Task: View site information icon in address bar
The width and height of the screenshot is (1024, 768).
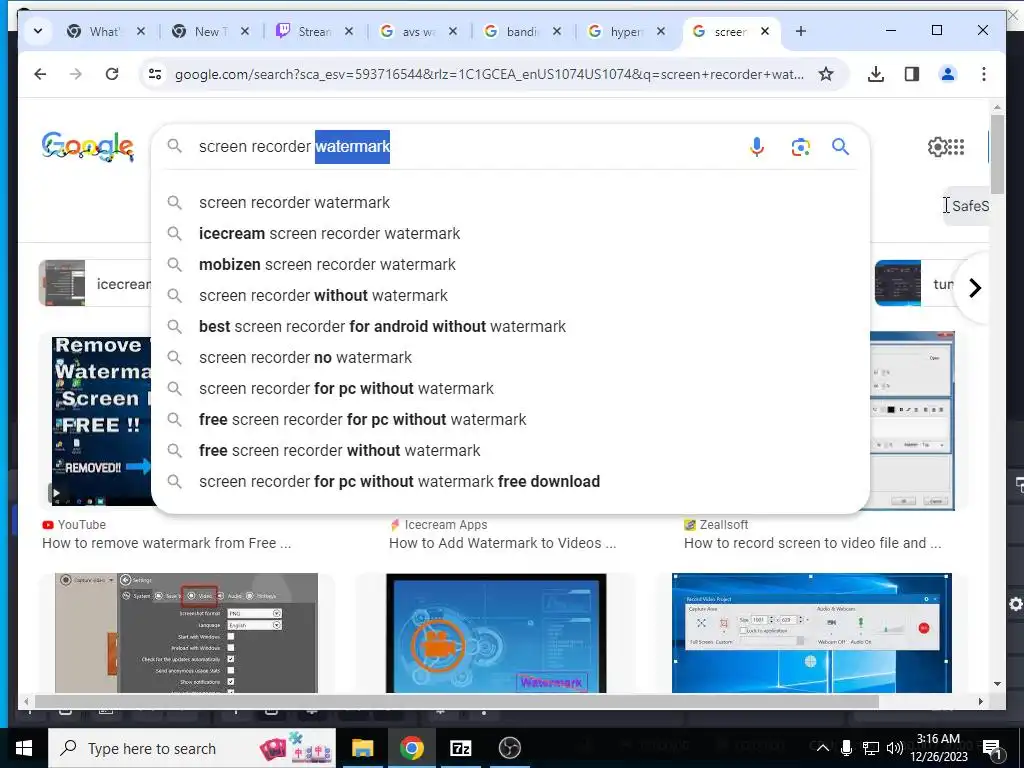Action: click(155, 74)
